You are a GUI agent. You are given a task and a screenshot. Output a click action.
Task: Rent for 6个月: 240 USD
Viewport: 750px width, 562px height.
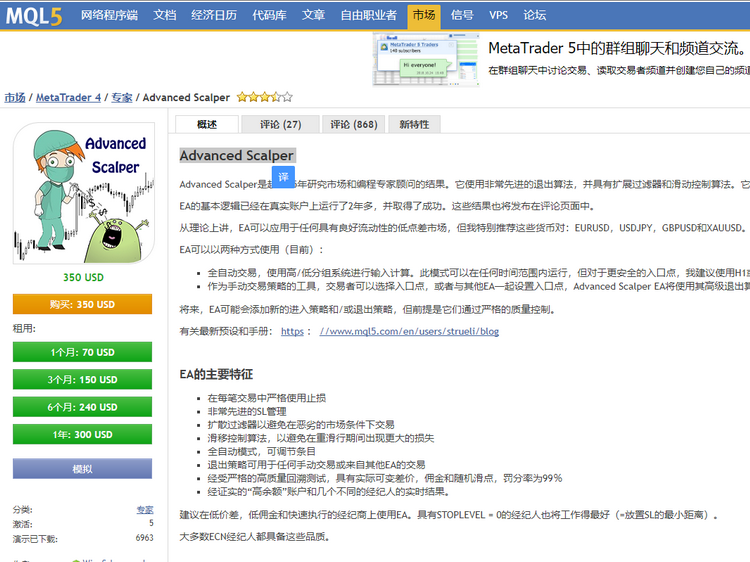(x=82, y=407)
